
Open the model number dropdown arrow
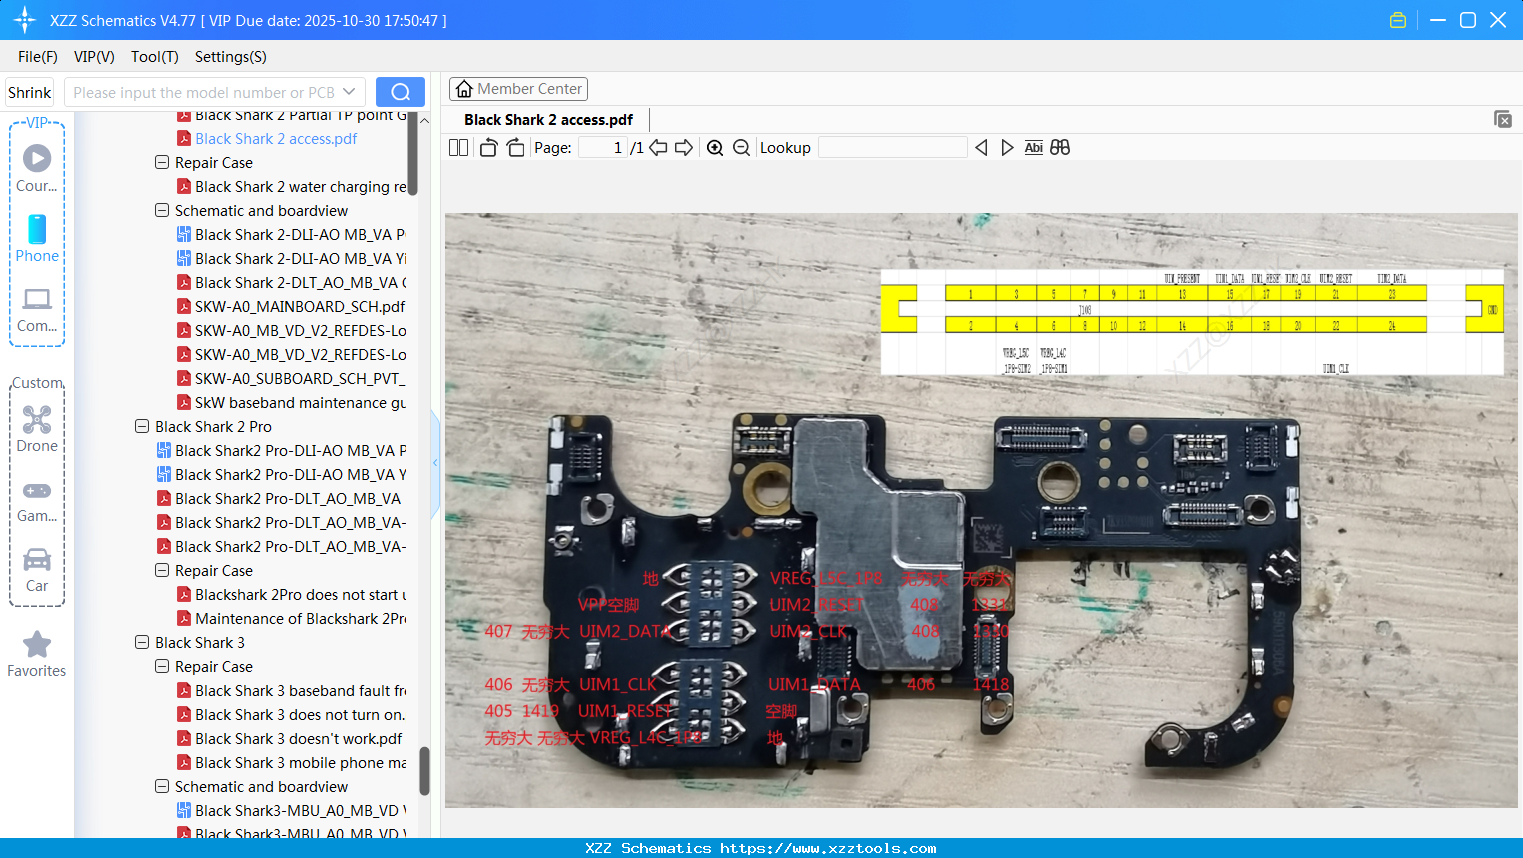point(349,92)
